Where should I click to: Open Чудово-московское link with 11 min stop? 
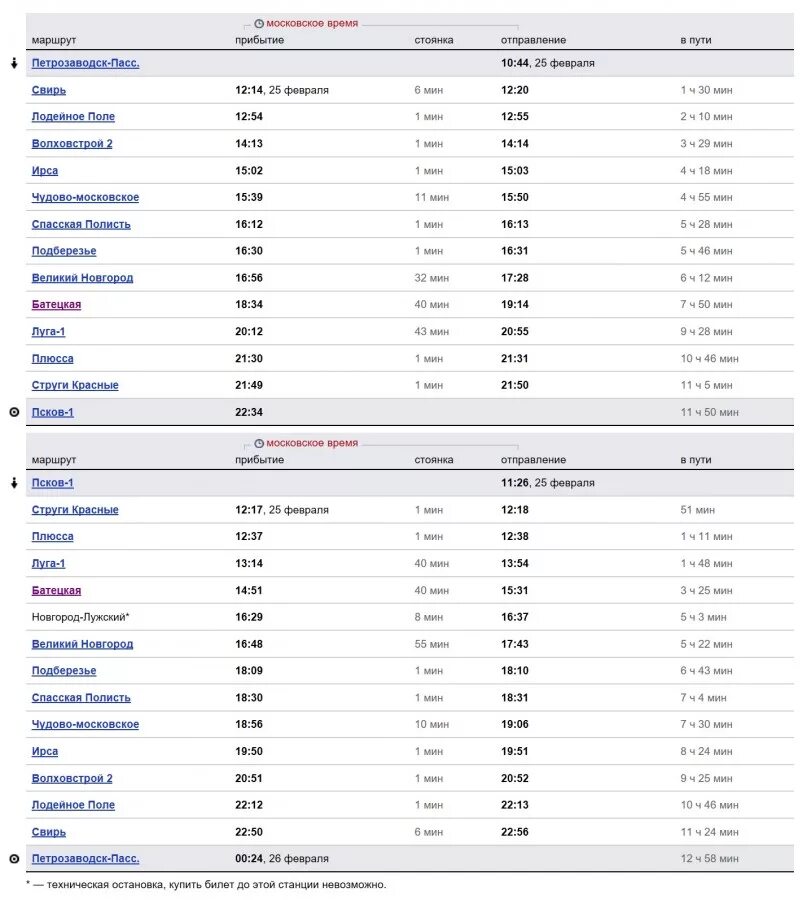[85, 197]
